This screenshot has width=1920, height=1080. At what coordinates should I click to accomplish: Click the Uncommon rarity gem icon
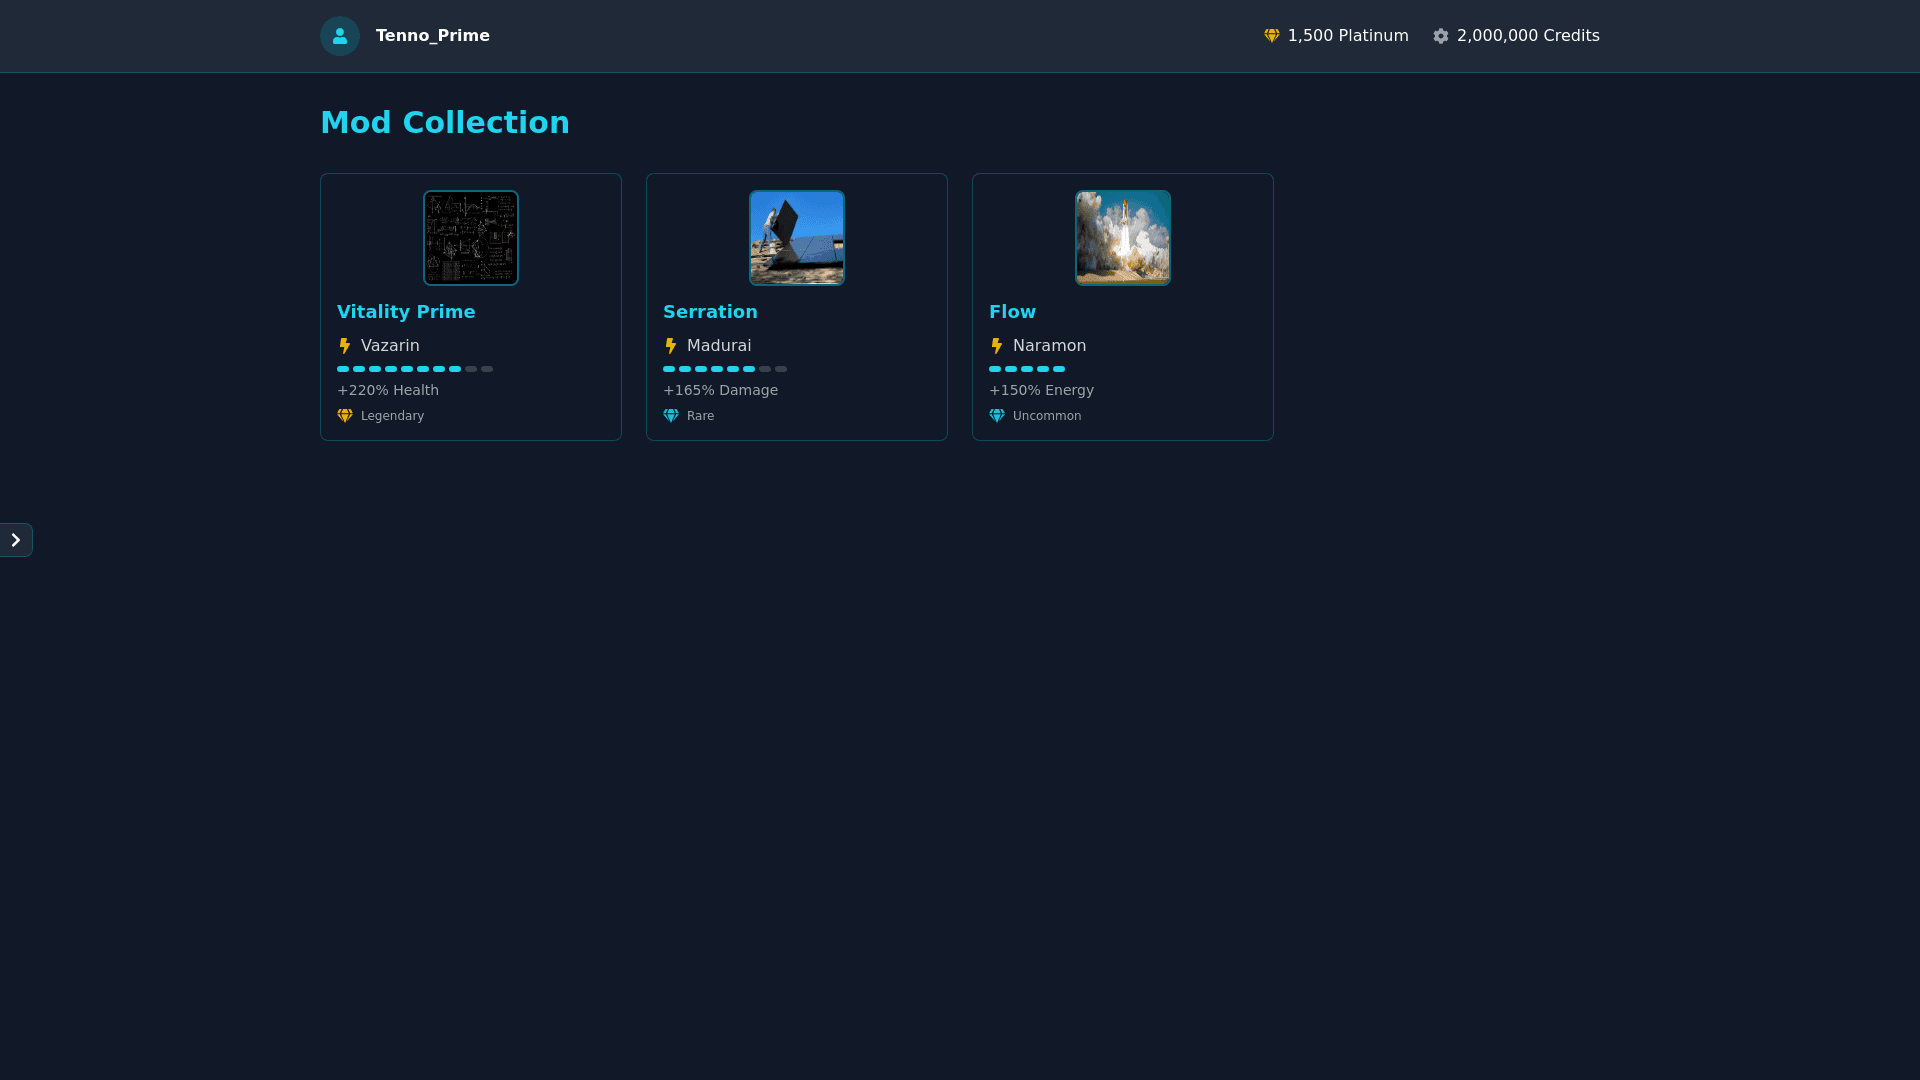coord(997,416)
